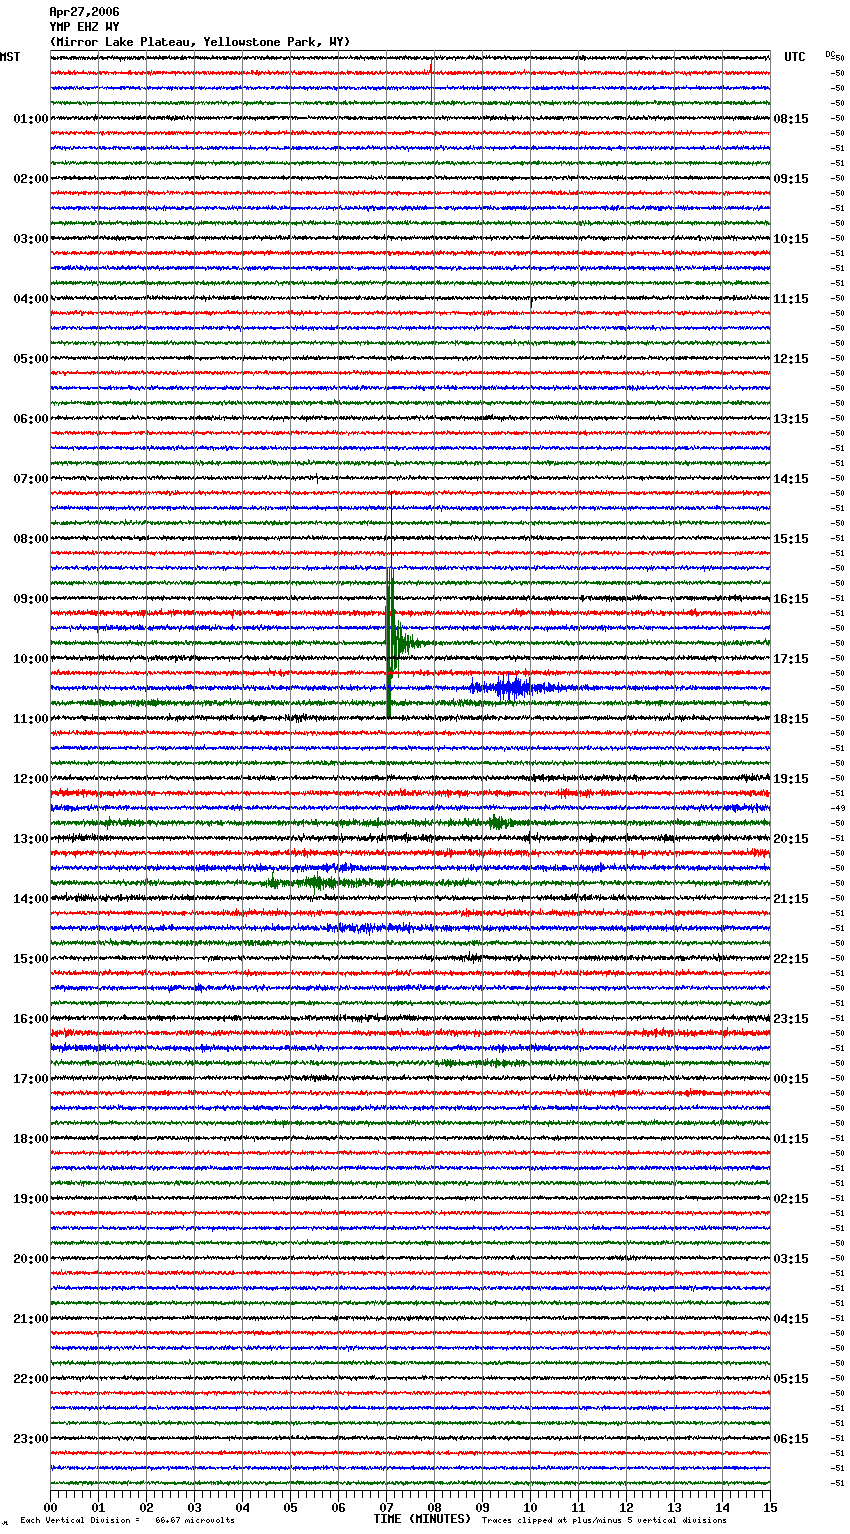Click the 00:15 UTC row label
The height and width of the screenshot is (1534, 850).
pyautogui.click(x=791, y=1079)
